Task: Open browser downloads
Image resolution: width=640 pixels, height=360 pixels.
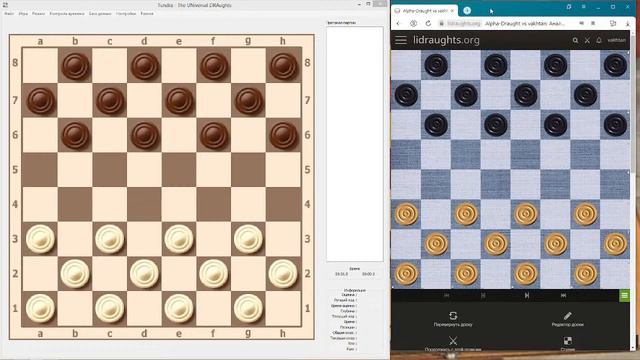Action: (628, 24)
